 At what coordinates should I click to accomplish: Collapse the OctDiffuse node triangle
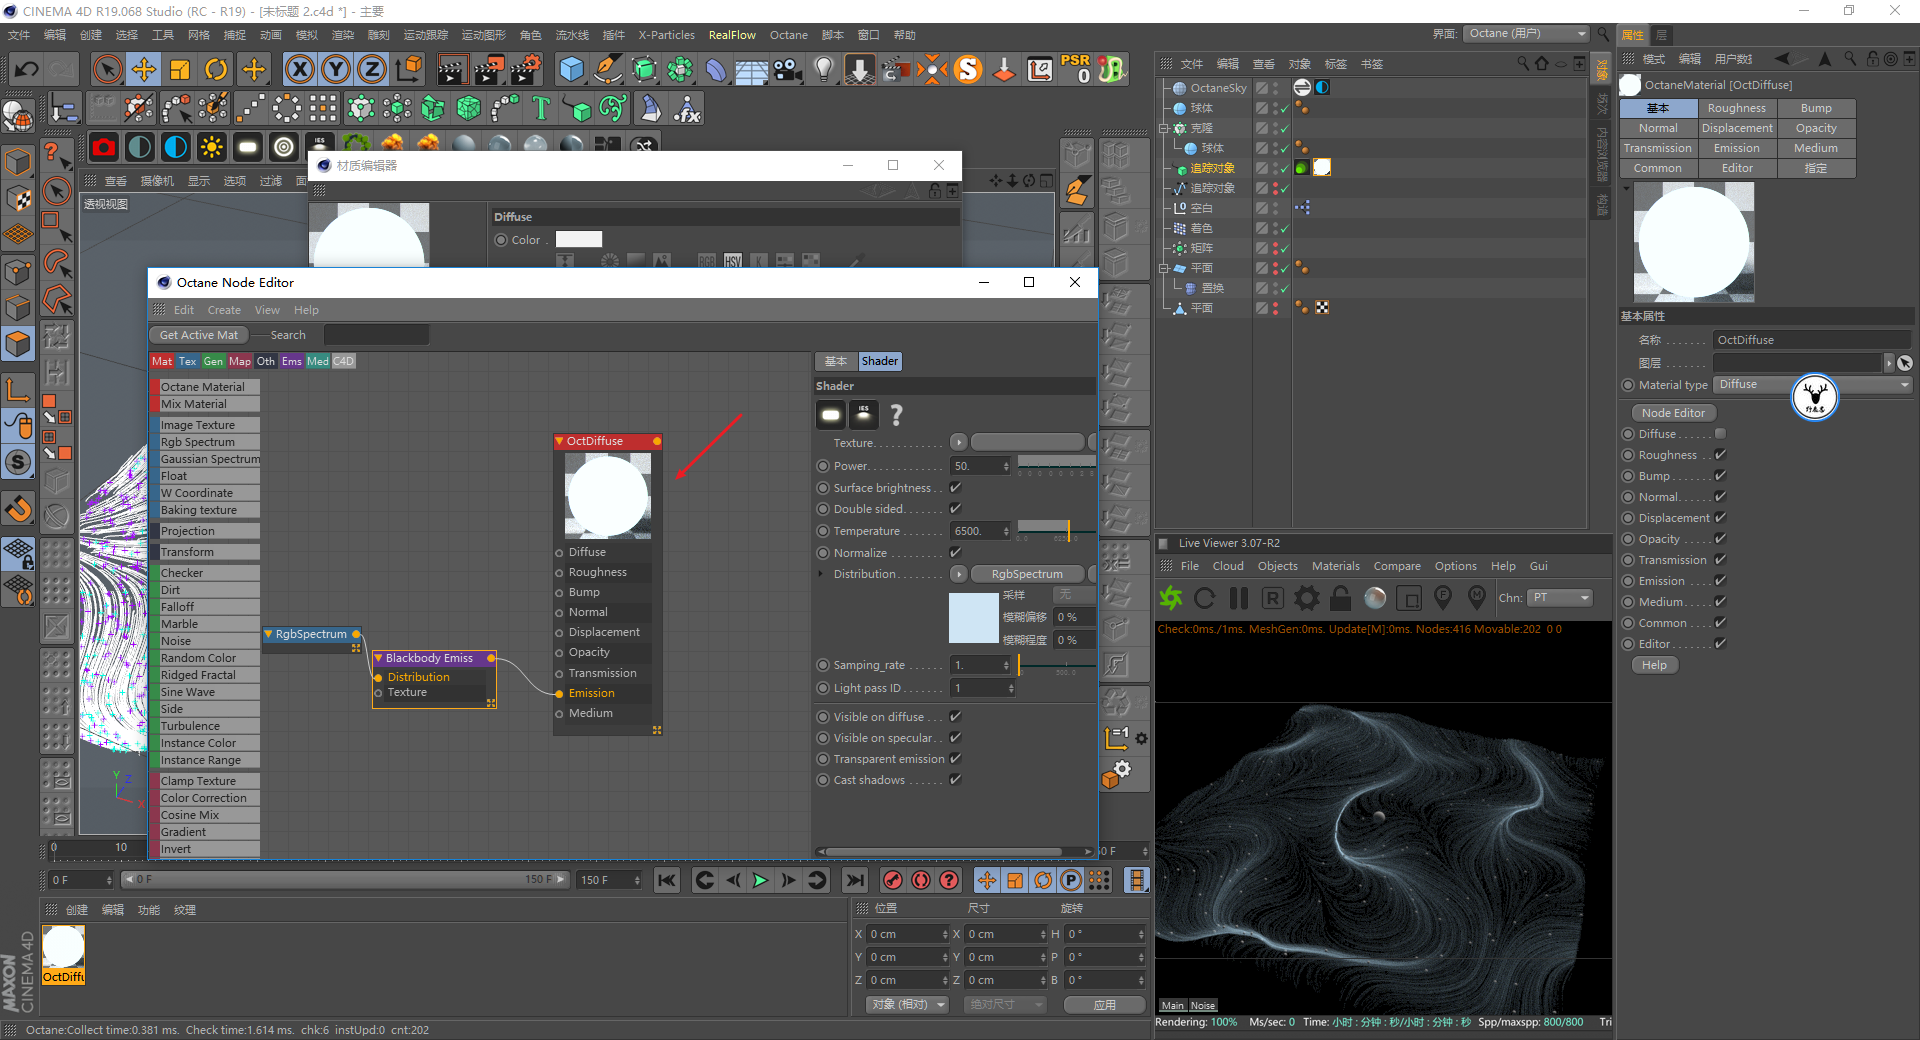click(560, 441)
